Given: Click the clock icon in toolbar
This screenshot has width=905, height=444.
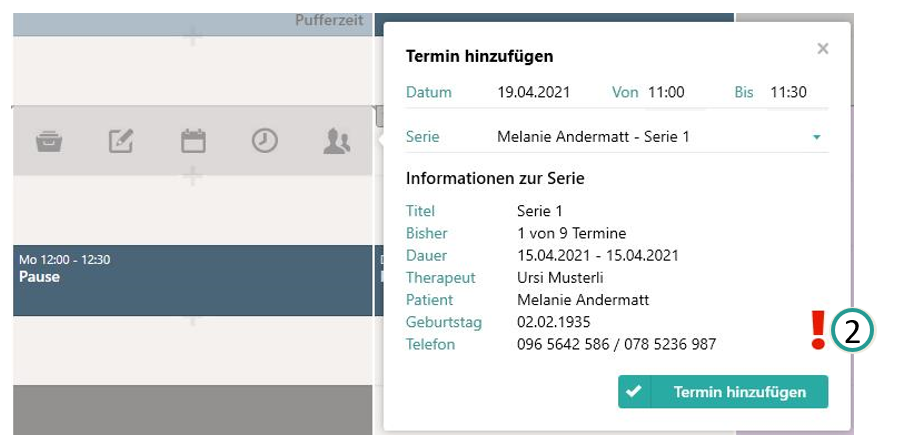Looking at the screenshot, I should 264,141.
